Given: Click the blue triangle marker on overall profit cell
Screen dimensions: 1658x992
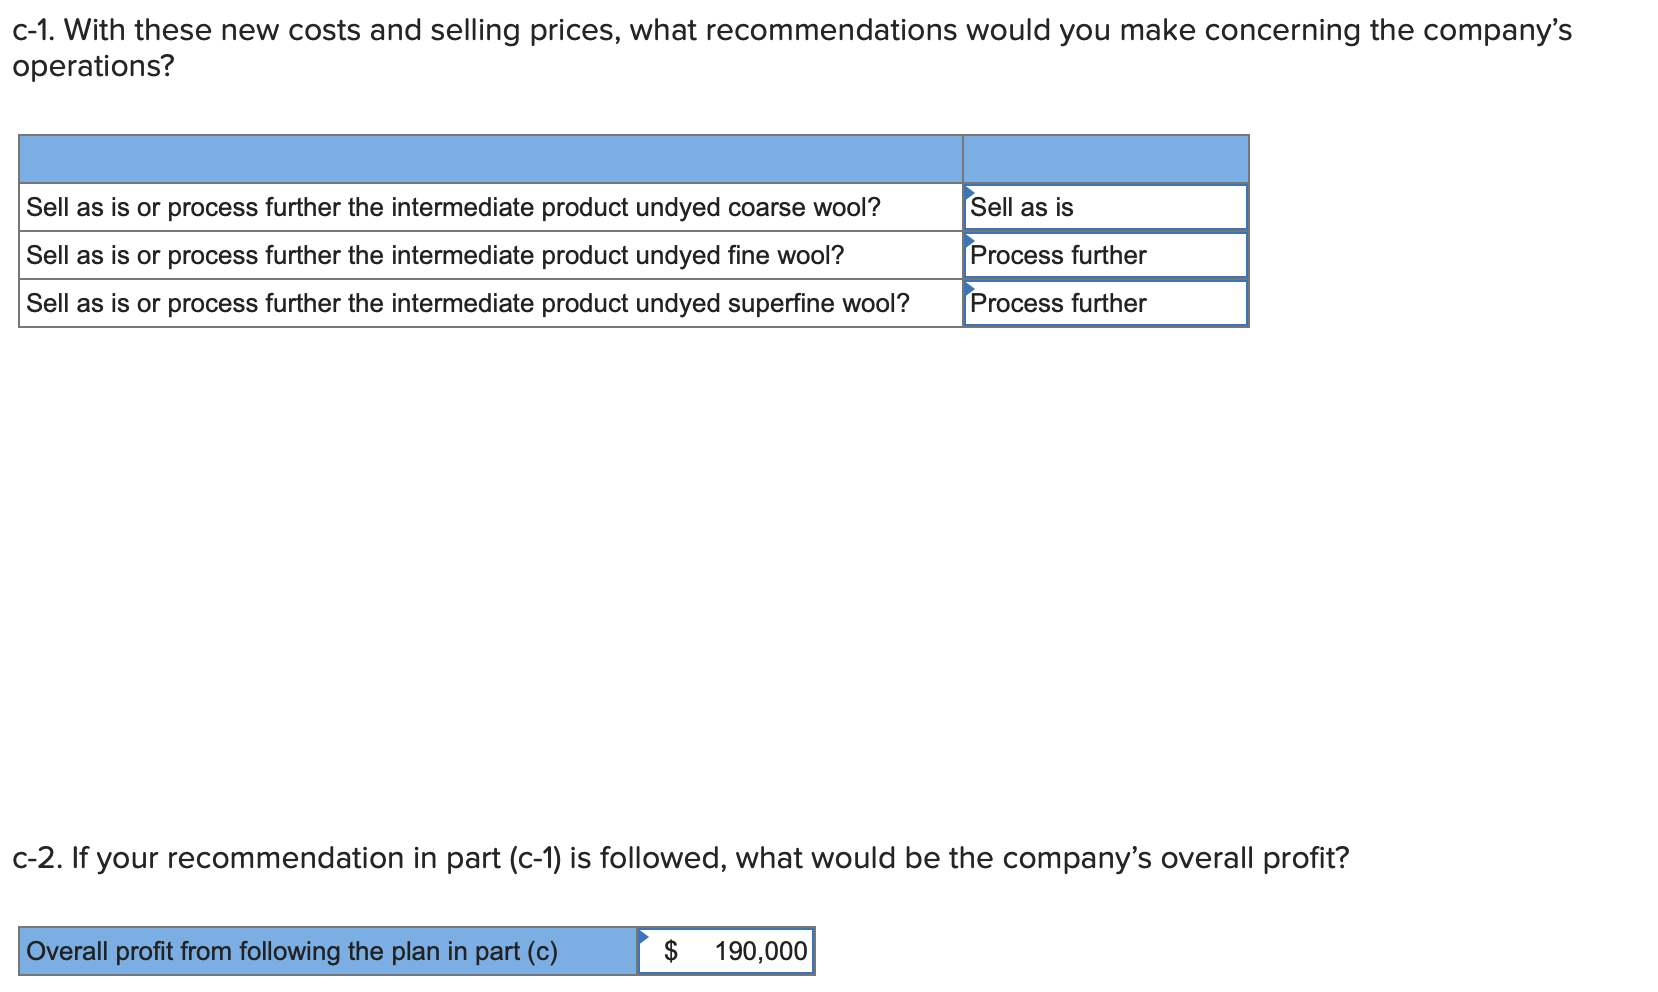Looking at the screenshot, I should (645, 935).
